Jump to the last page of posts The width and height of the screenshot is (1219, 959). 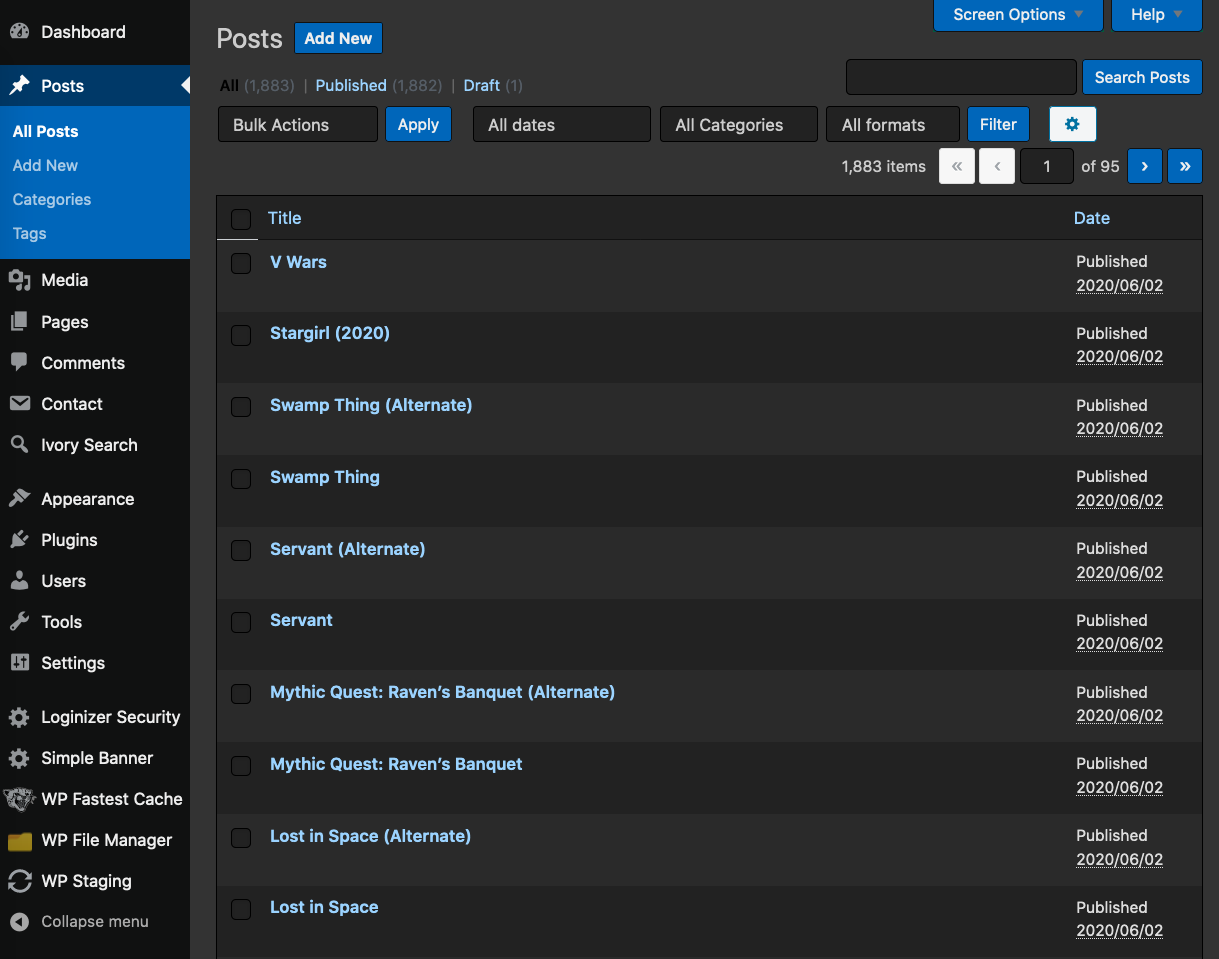1185,166
